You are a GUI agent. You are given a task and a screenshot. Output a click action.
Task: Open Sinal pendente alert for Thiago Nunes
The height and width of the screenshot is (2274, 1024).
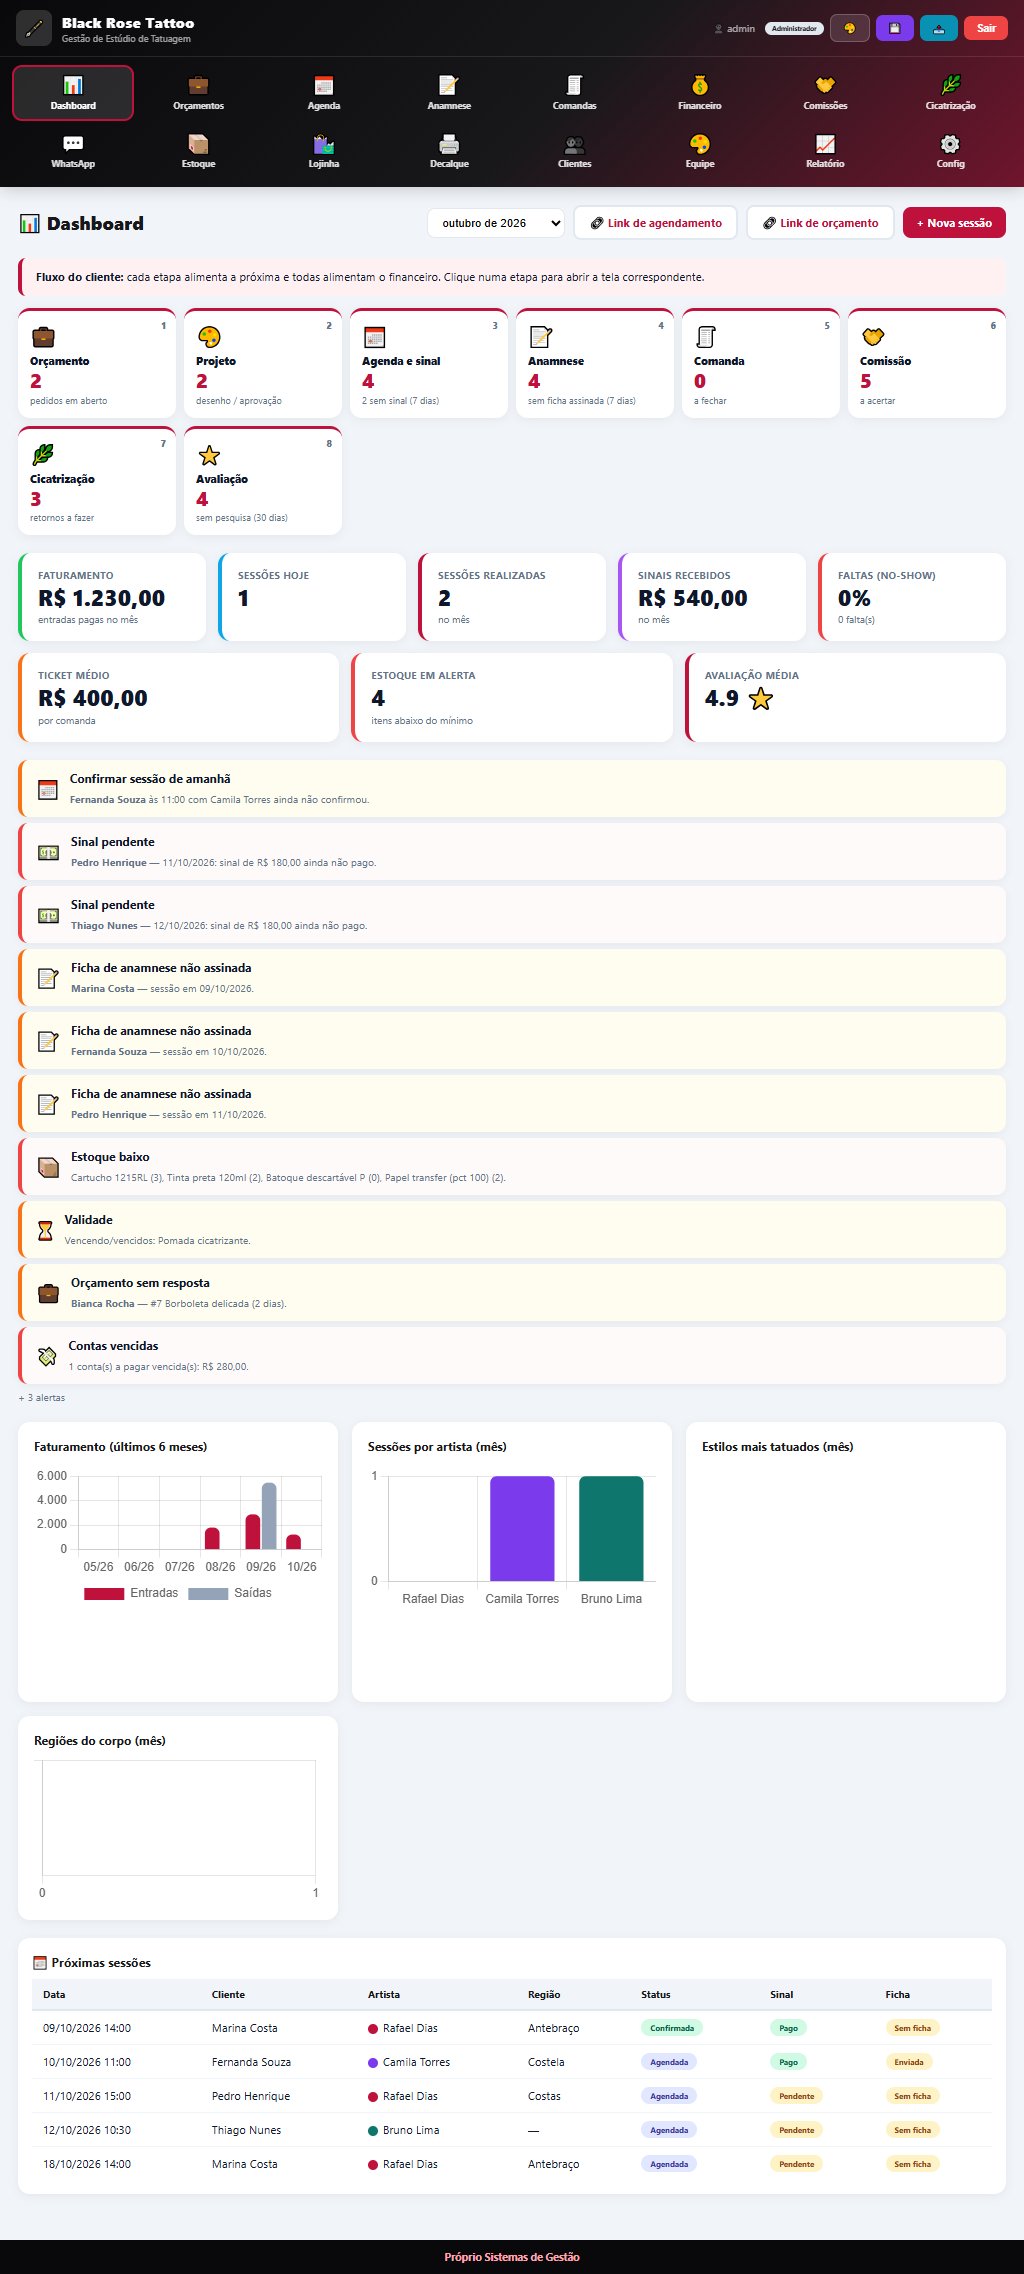[512, 914]
